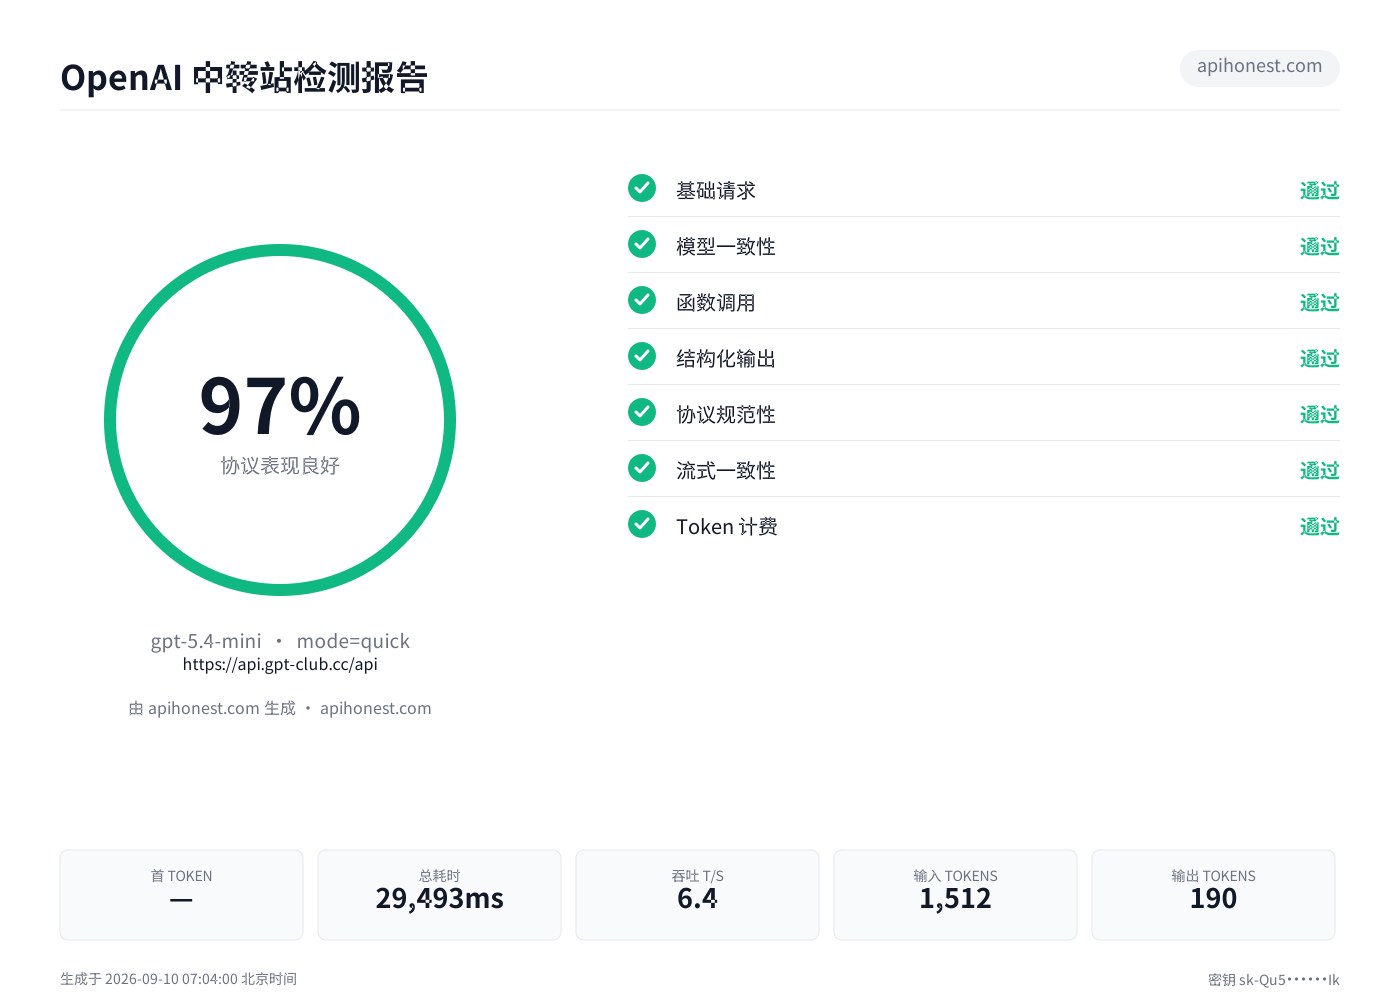Click the check icon beside 结构化输出
Screen dimensions: 1400x1000
(x=642, y=356)
